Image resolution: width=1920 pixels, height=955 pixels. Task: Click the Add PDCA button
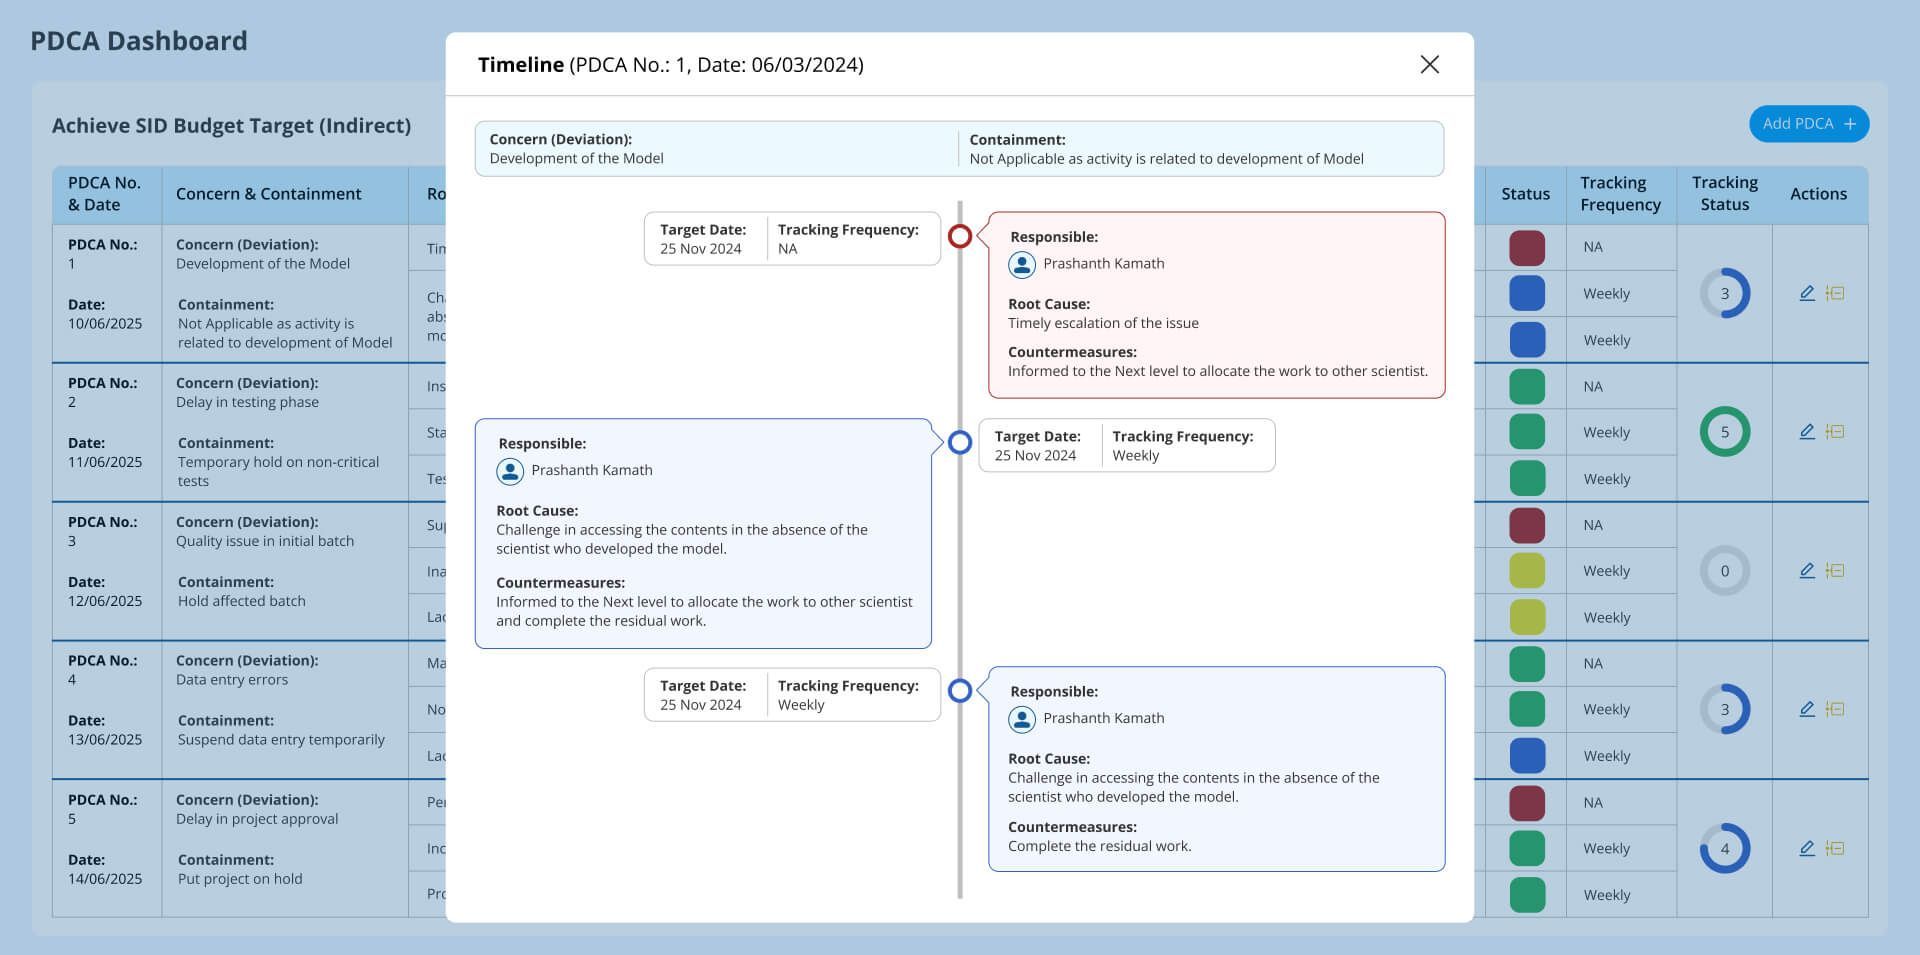coord(1808,124)
